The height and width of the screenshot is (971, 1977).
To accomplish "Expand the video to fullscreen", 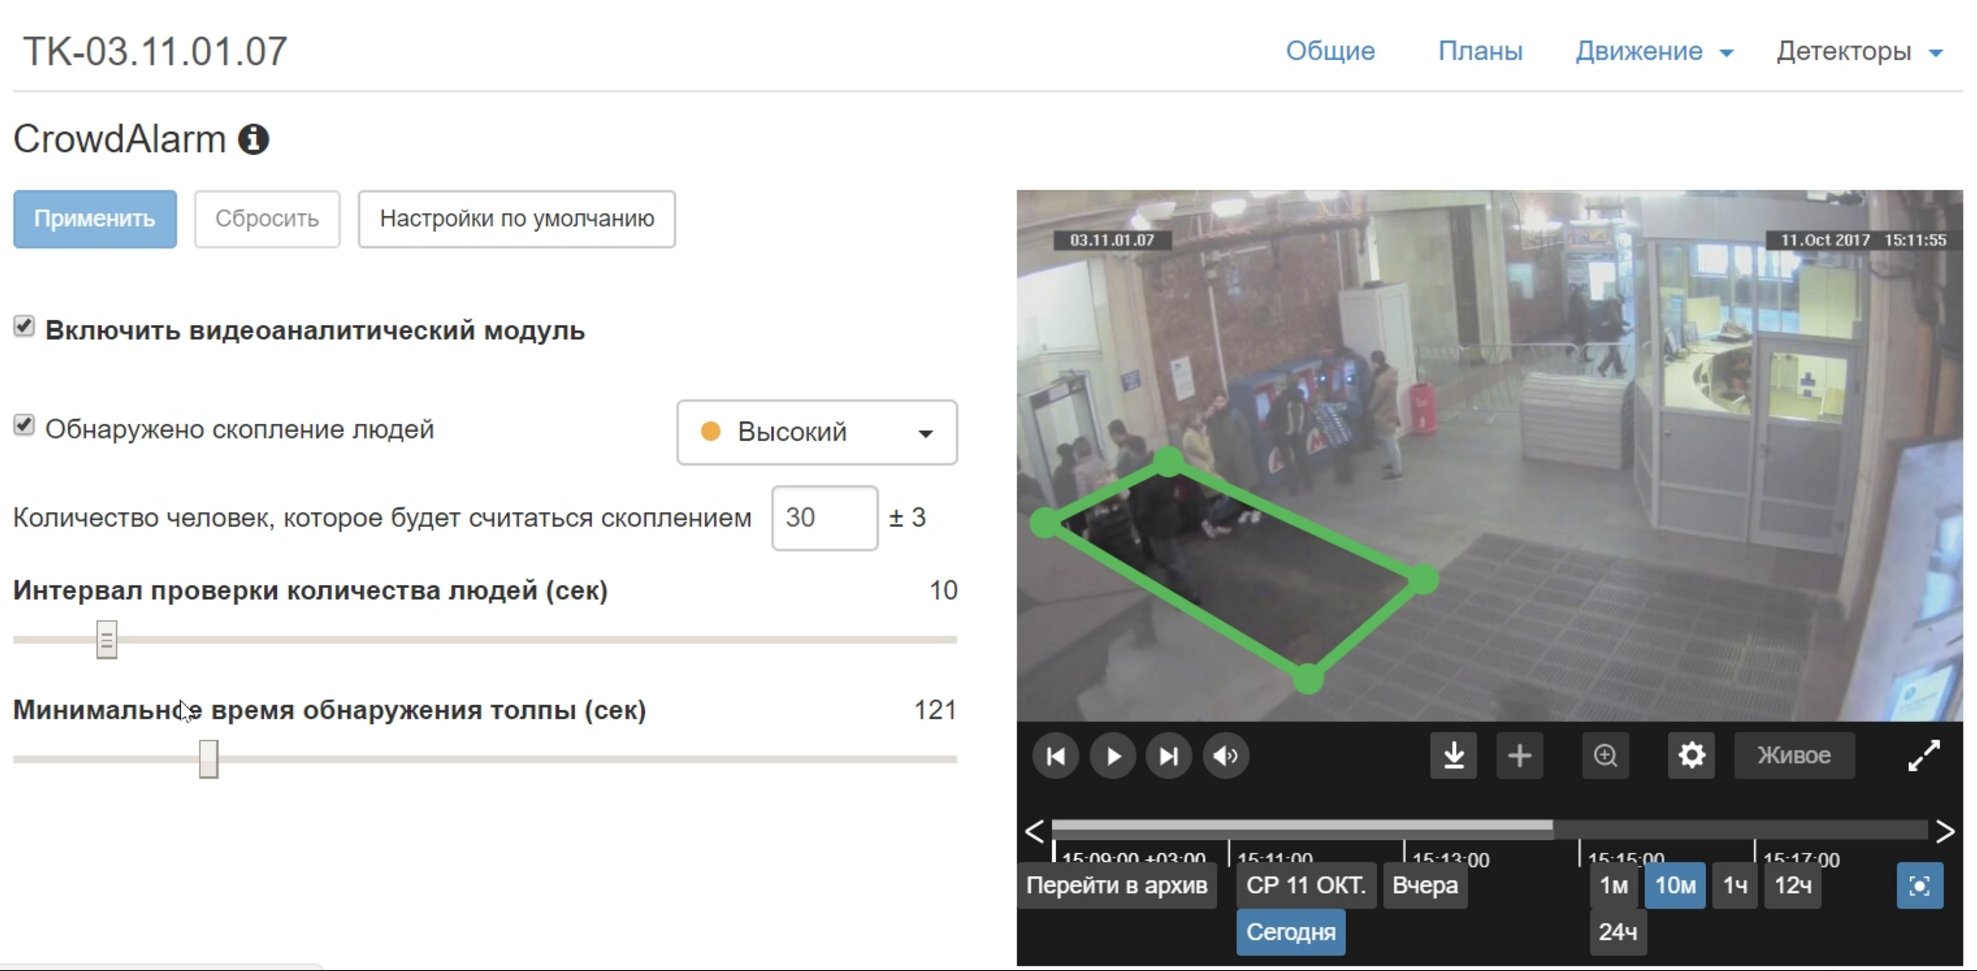I will click(1924, 756).
